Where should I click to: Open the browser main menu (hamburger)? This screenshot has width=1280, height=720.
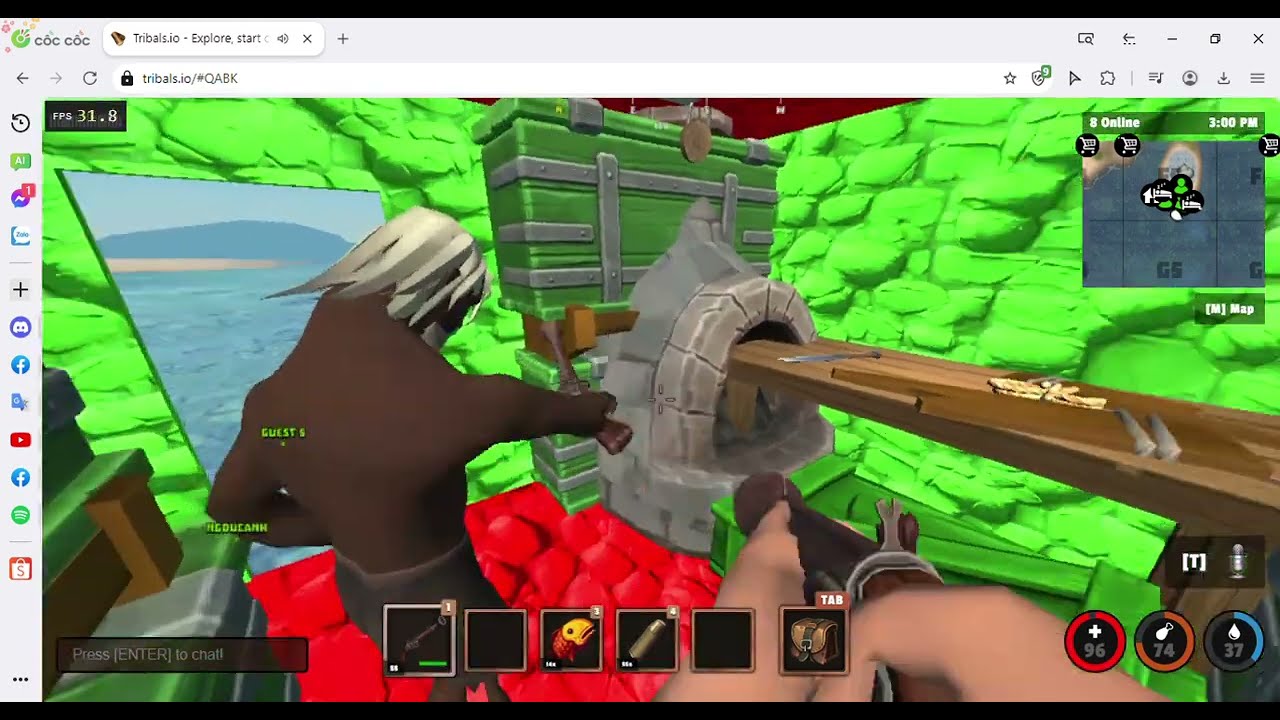tap(1258, 78)
